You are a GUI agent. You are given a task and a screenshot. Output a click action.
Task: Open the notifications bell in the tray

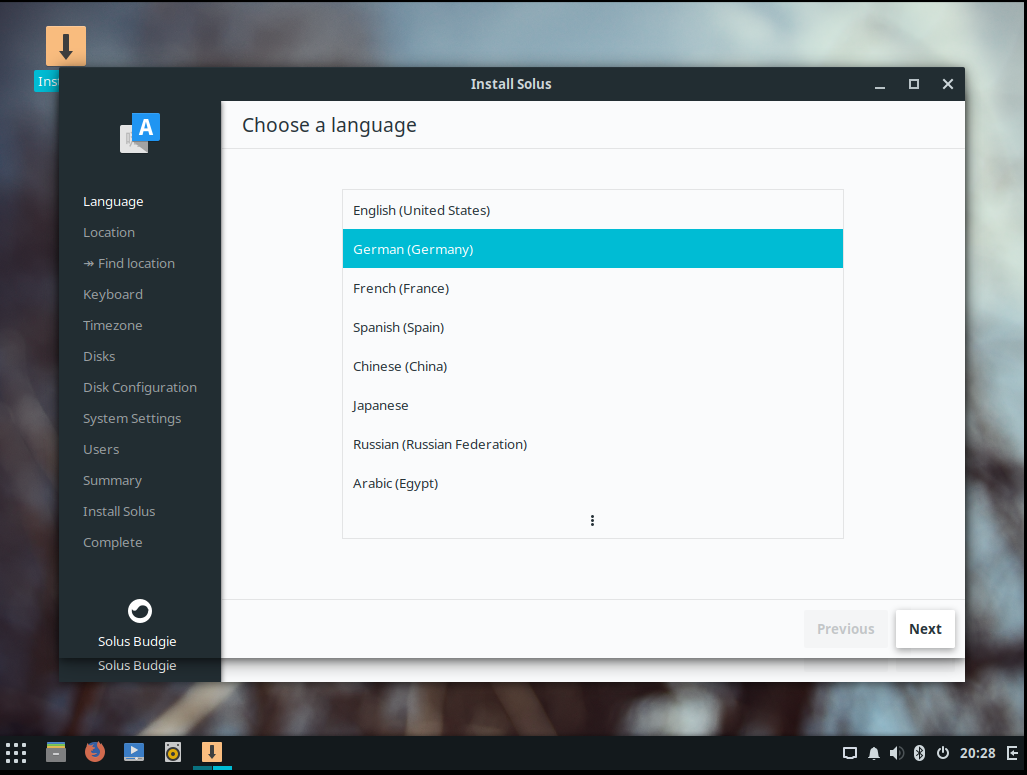click(874, 753)
